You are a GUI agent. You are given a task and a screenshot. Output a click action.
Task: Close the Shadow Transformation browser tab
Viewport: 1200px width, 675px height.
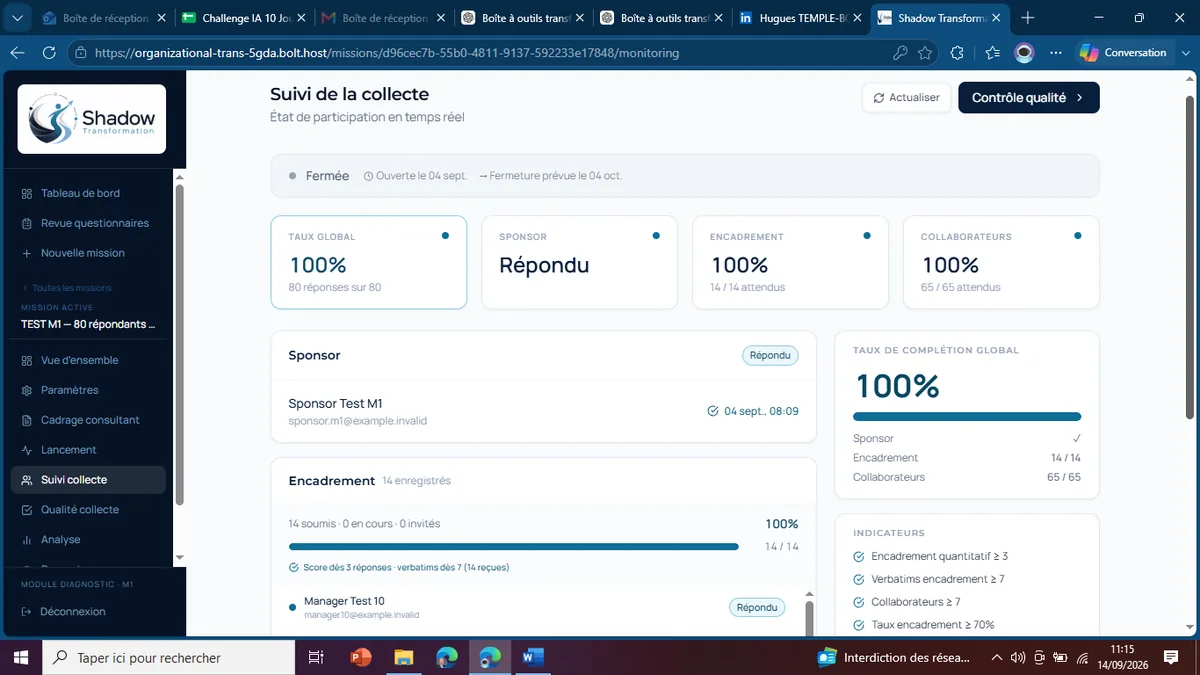coord(996,18)
